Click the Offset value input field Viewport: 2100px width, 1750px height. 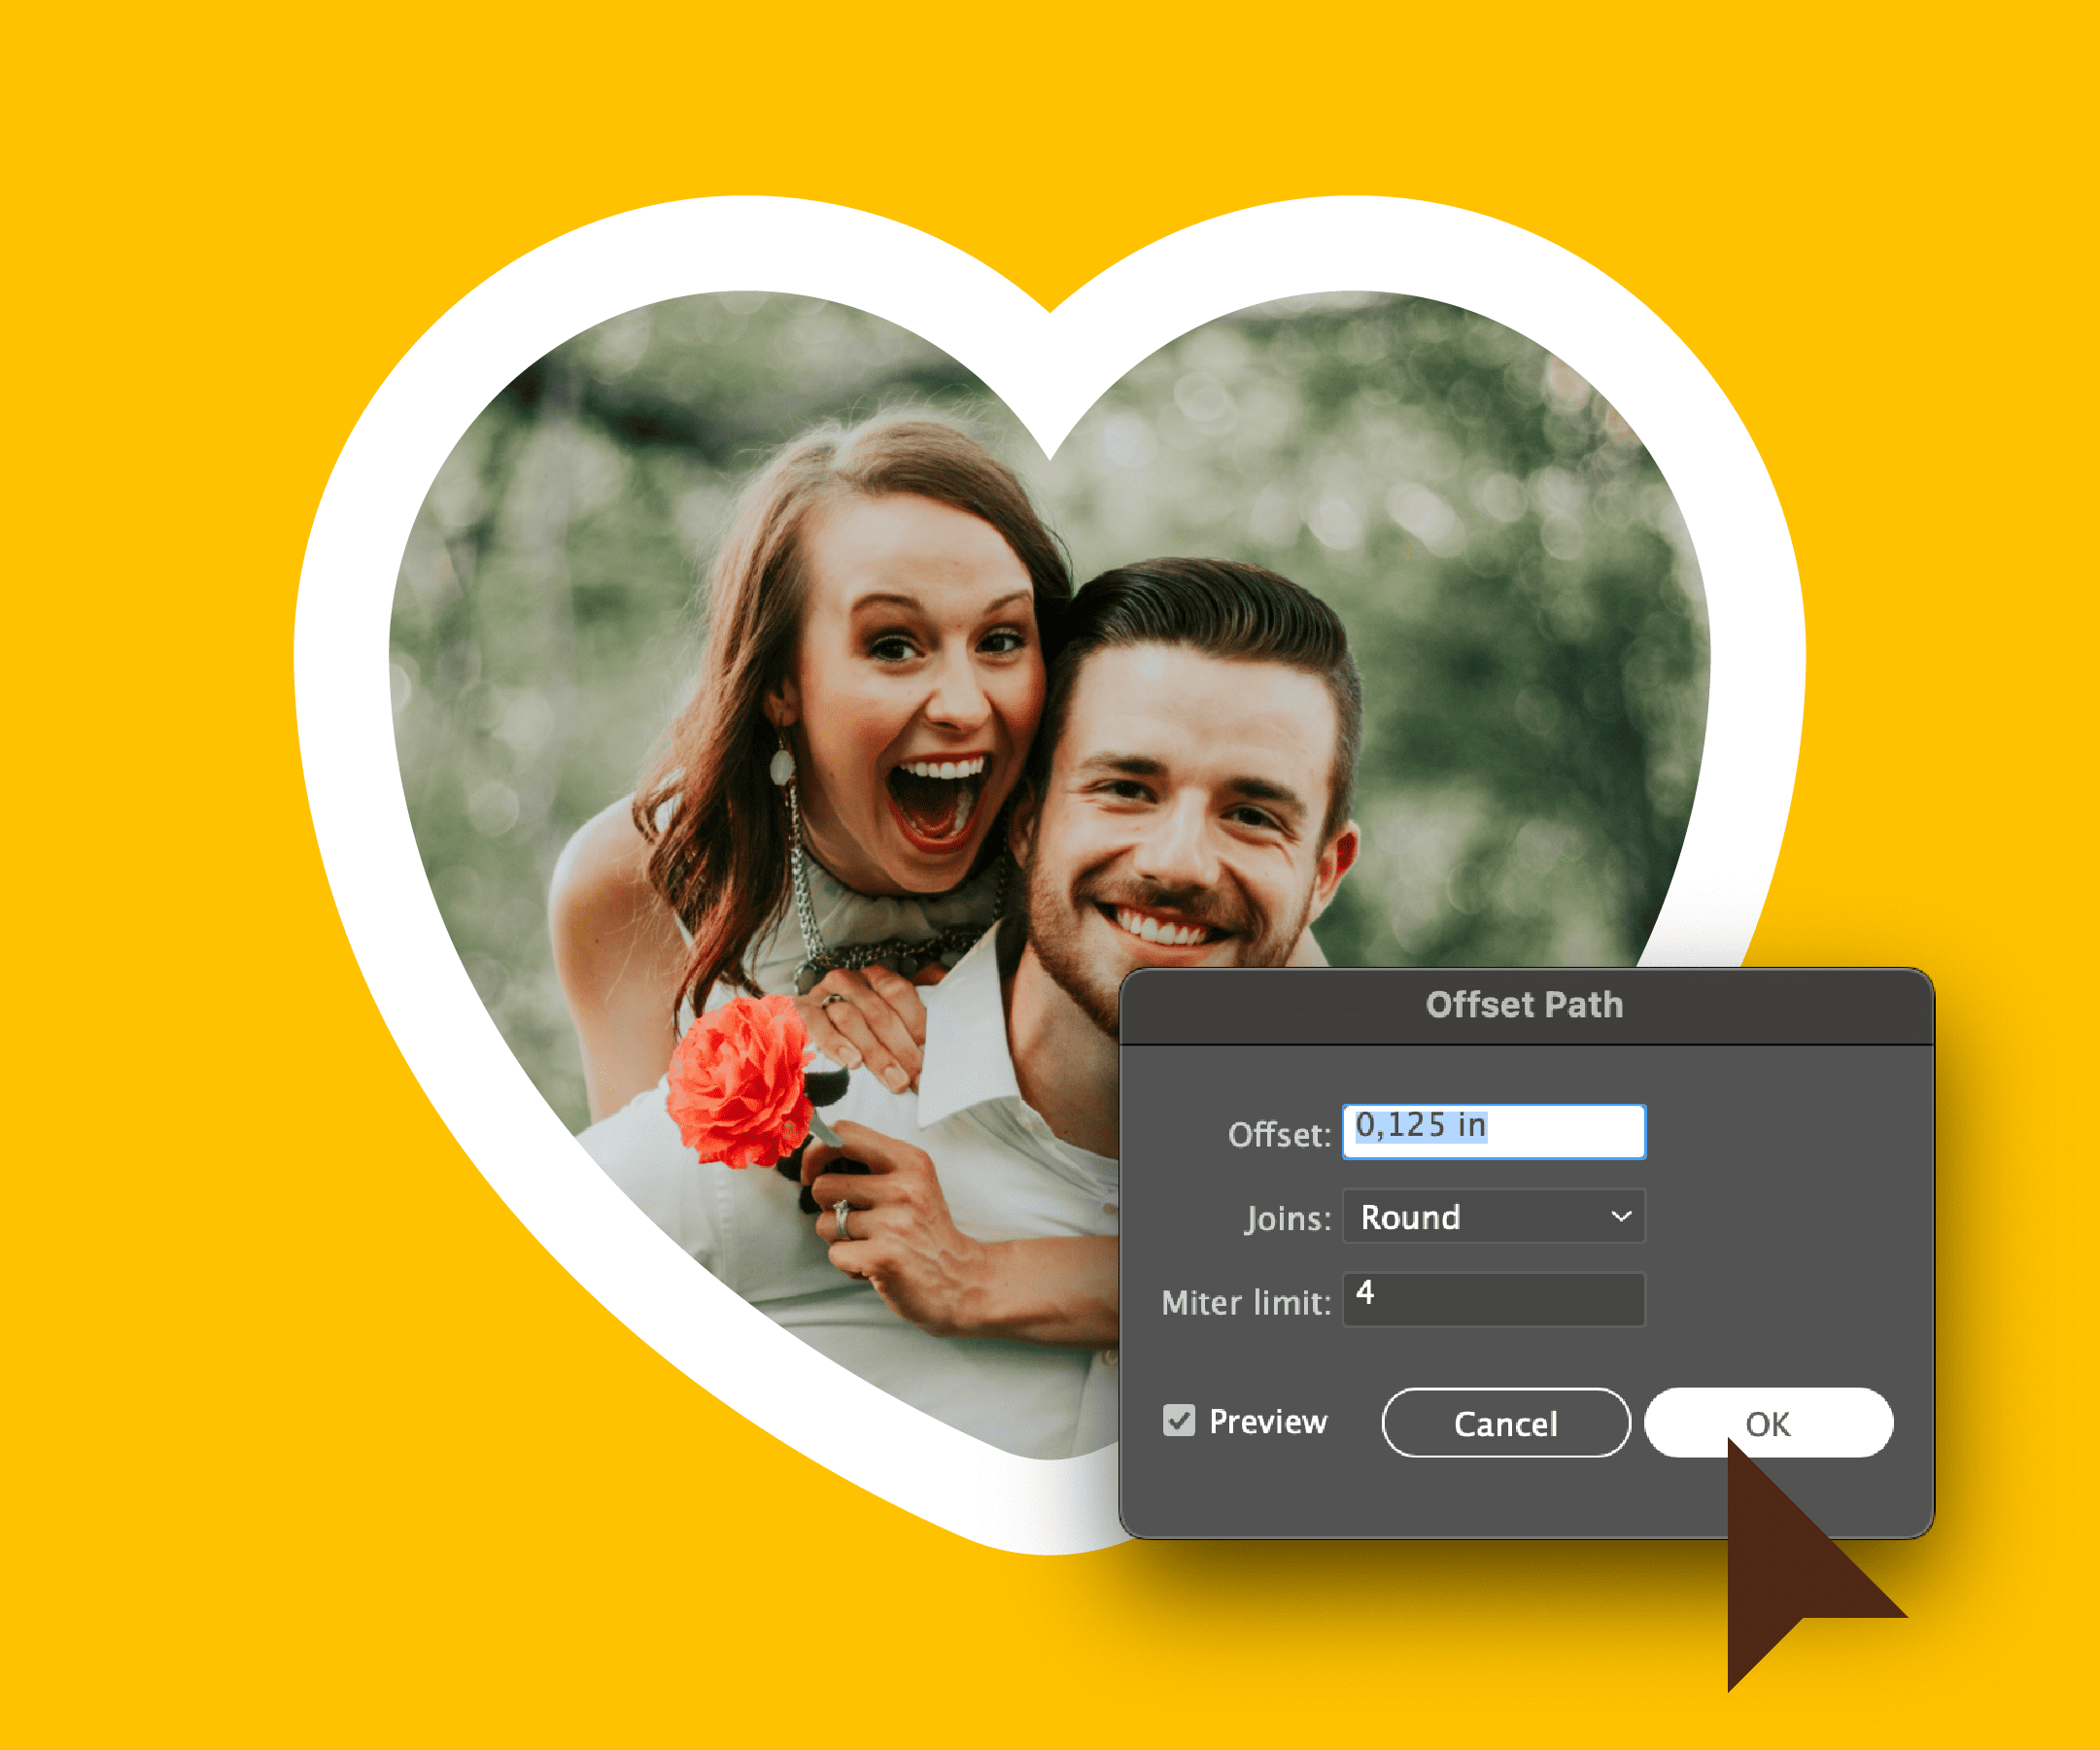[1493, 1131]
